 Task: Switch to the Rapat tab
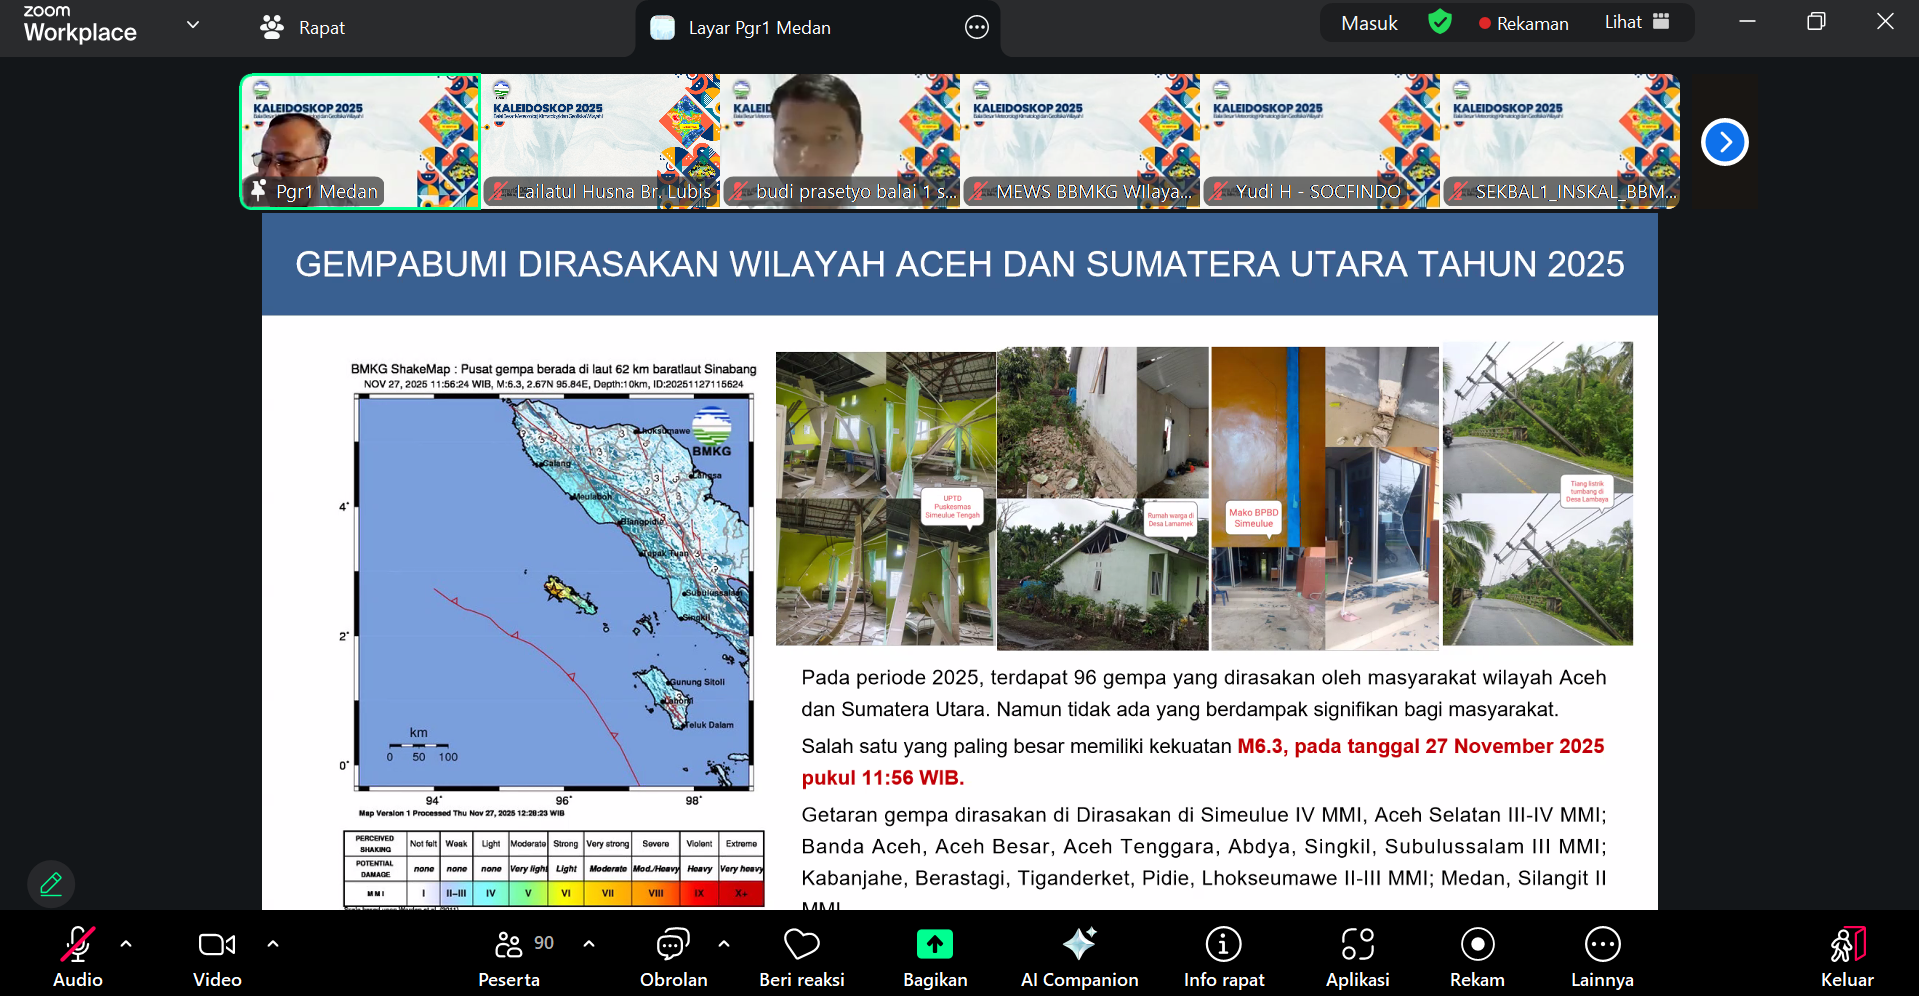coord(303,28)
